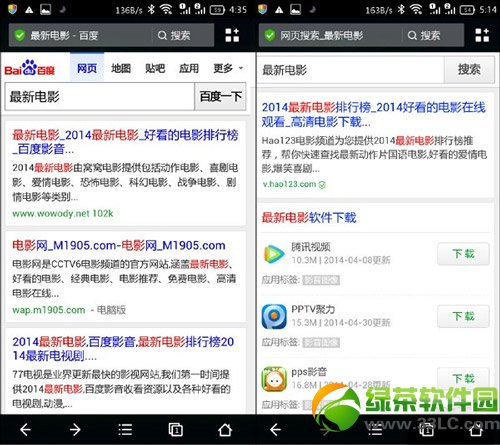Tap the Wi-Fi icon in right status bar

416,9
